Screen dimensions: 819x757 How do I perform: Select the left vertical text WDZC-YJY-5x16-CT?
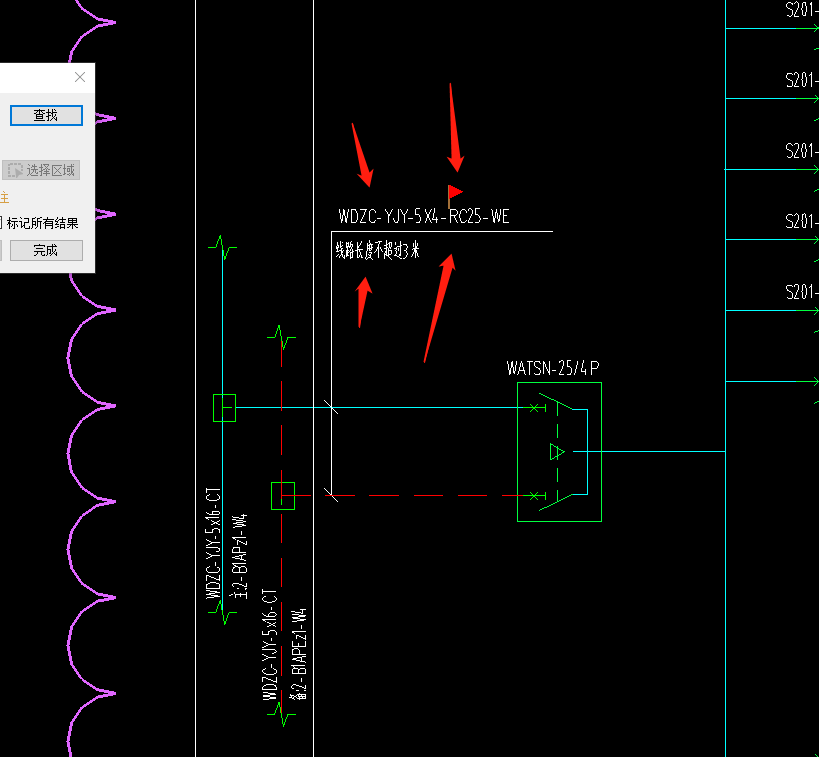click(213, 543)
